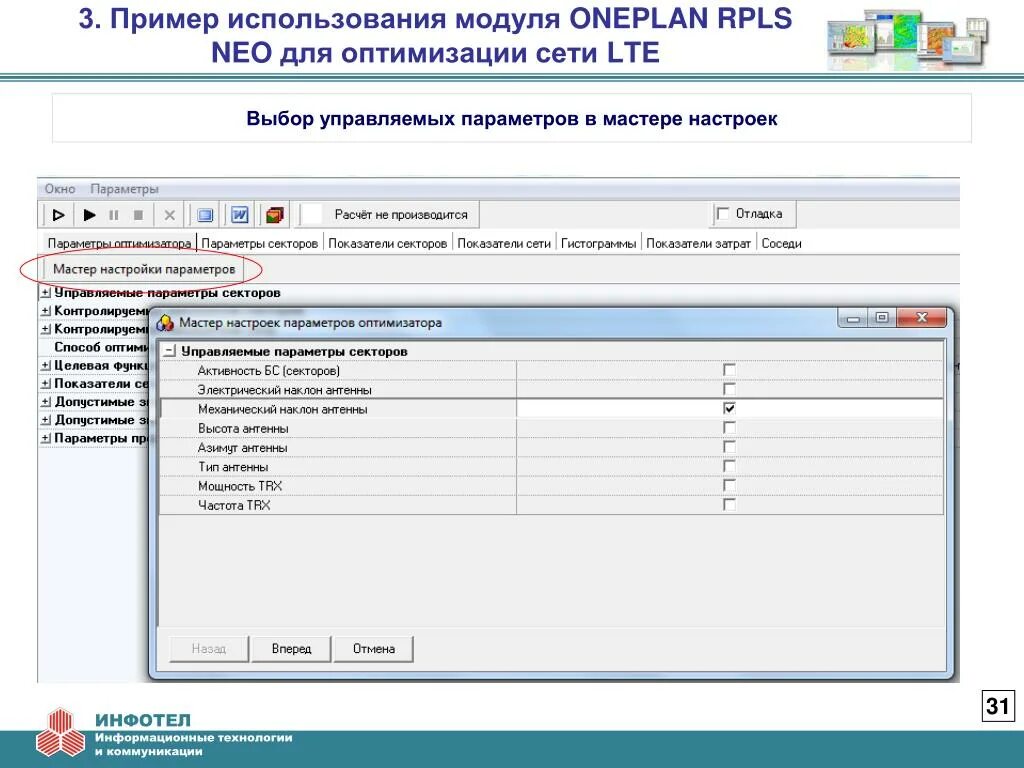The height and width of the screenshot is (768, 1024).
Task: Switch to the Параметры секторов tab
Action: tap(259, 243)
